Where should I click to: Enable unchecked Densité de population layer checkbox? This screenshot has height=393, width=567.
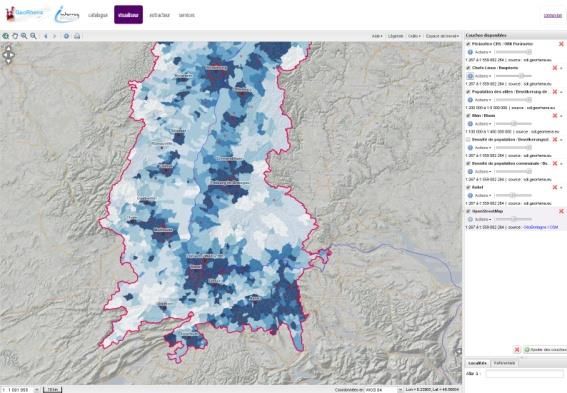468,140
